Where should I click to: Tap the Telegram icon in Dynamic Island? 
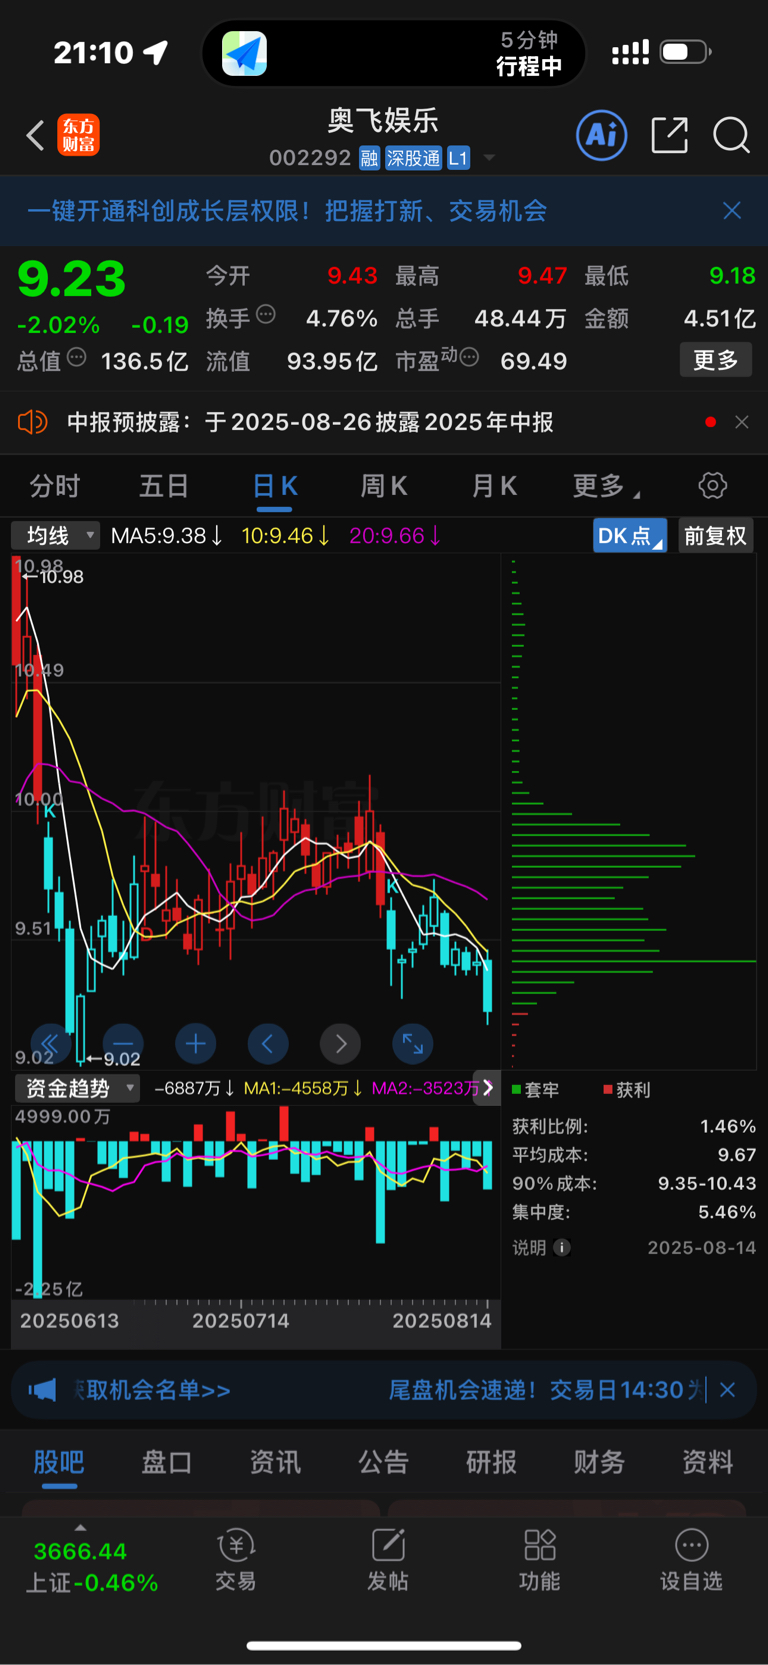click(x=245, y=53)
